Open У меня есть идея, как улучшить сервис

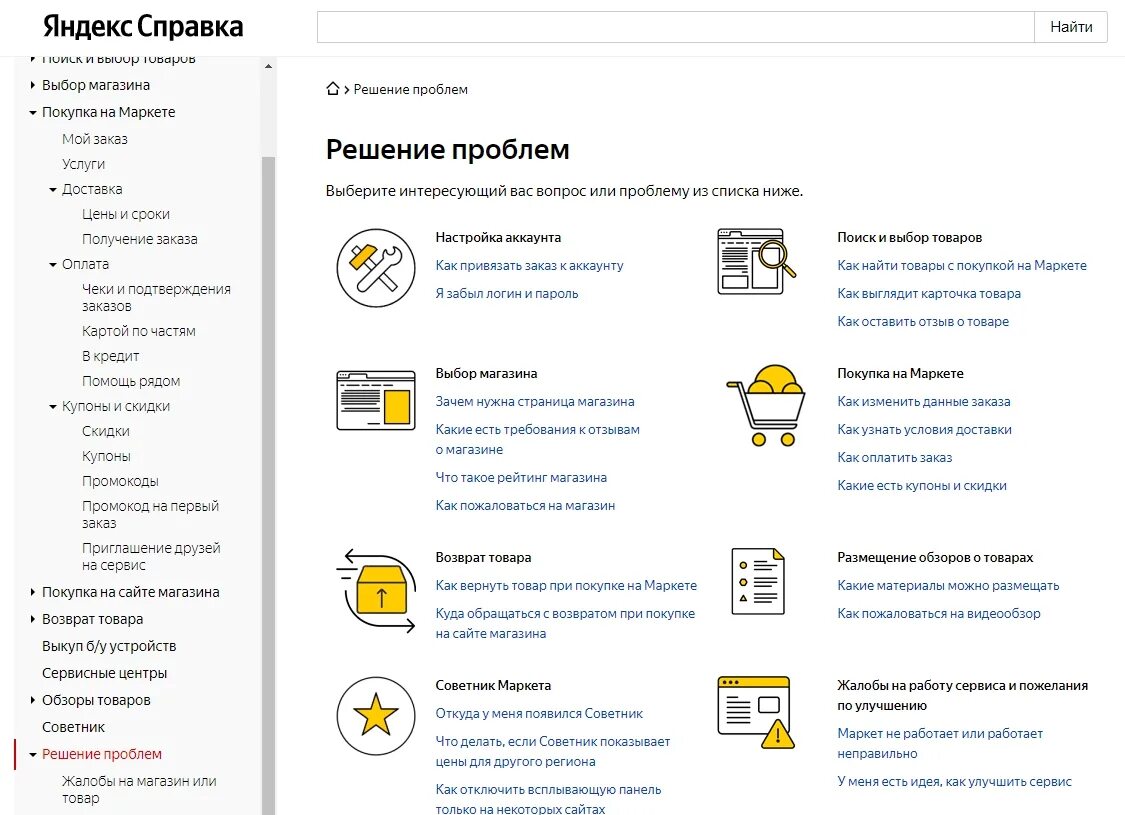954,781
